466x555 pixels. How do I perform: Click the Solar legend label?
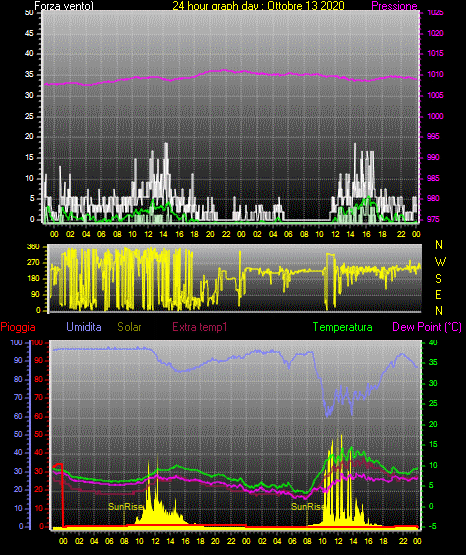click(x=129, y=326)
